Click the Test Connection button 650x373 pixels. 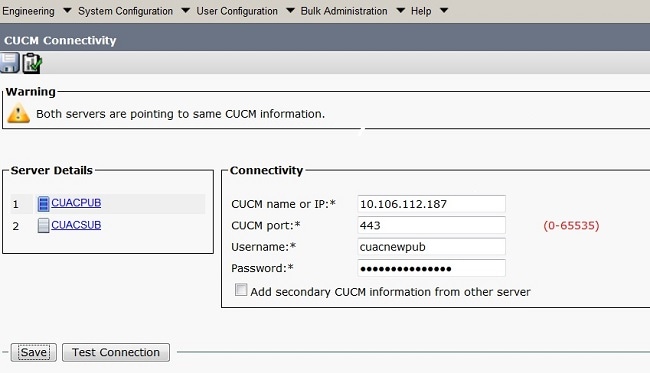point(116,352)
